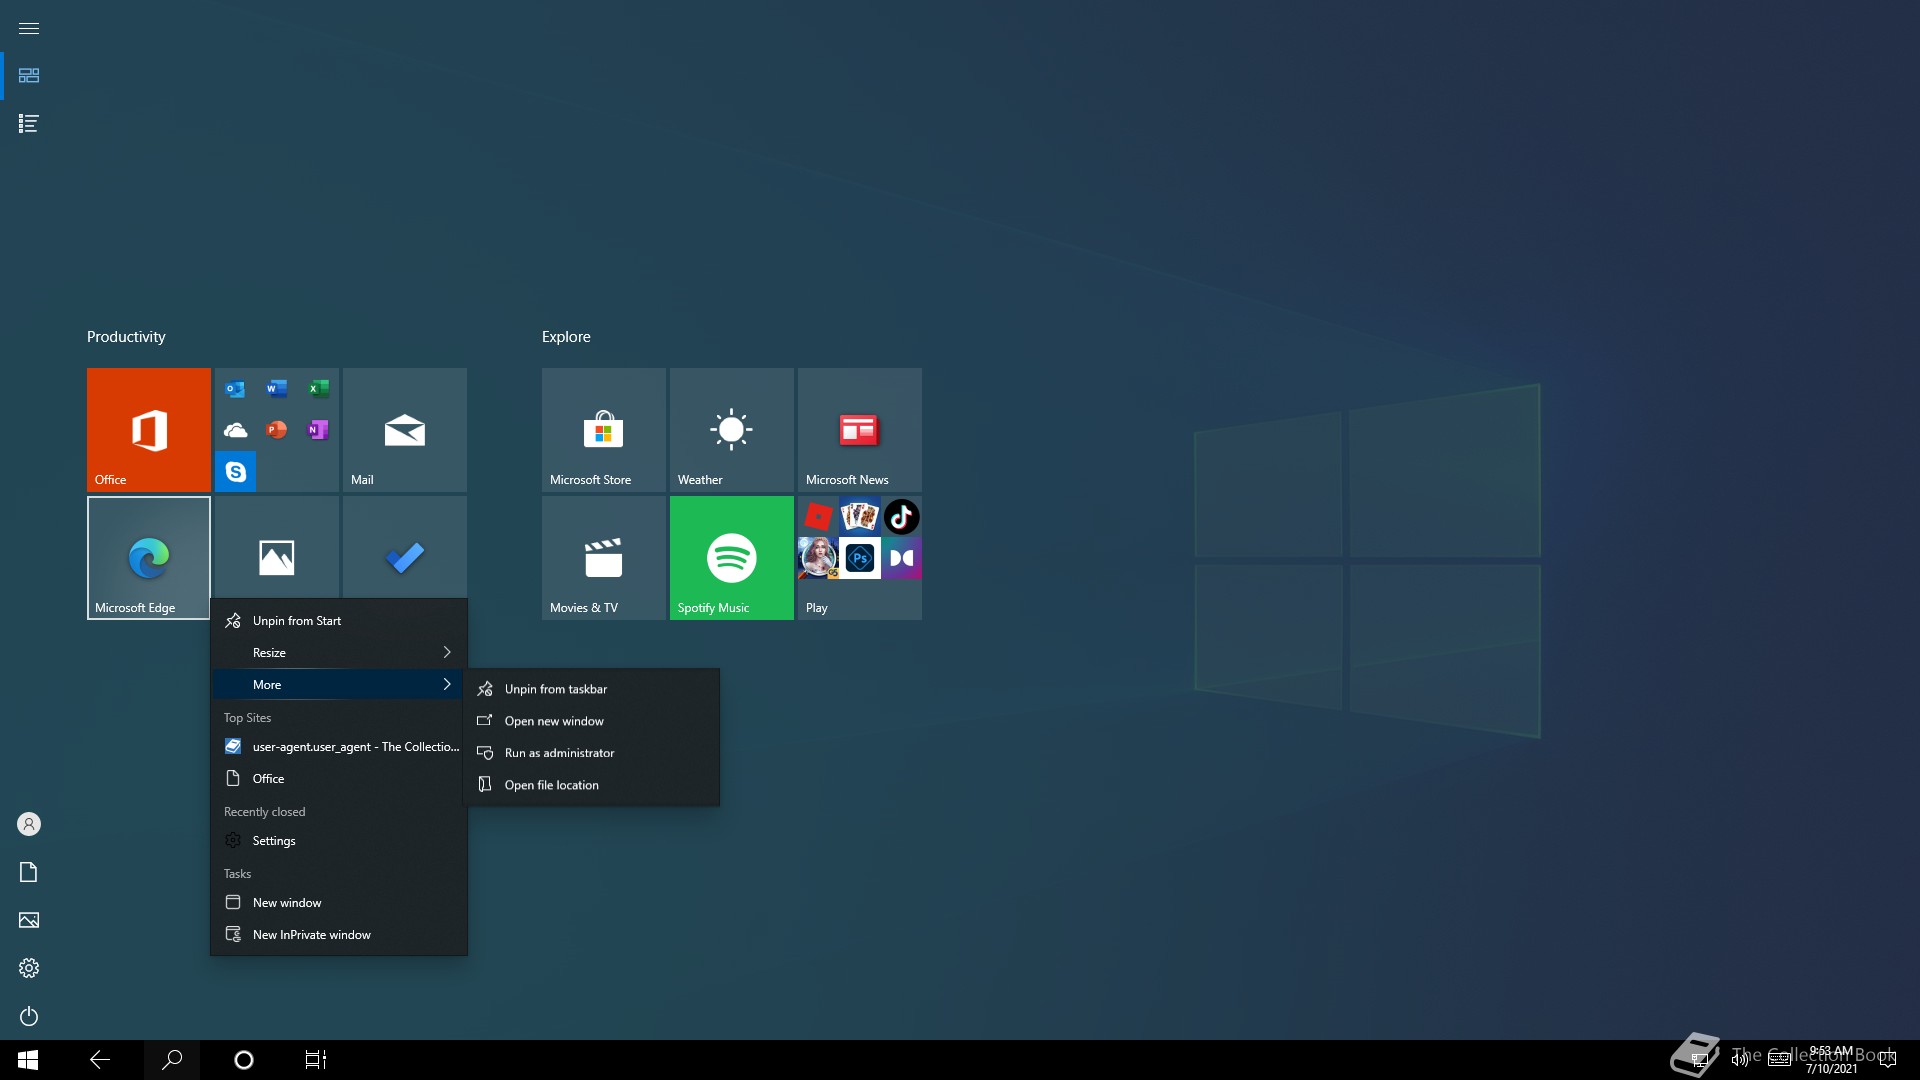Open TikTok in the Play tile
This screenshot has height=1080, width=1920.
point(901,517)
